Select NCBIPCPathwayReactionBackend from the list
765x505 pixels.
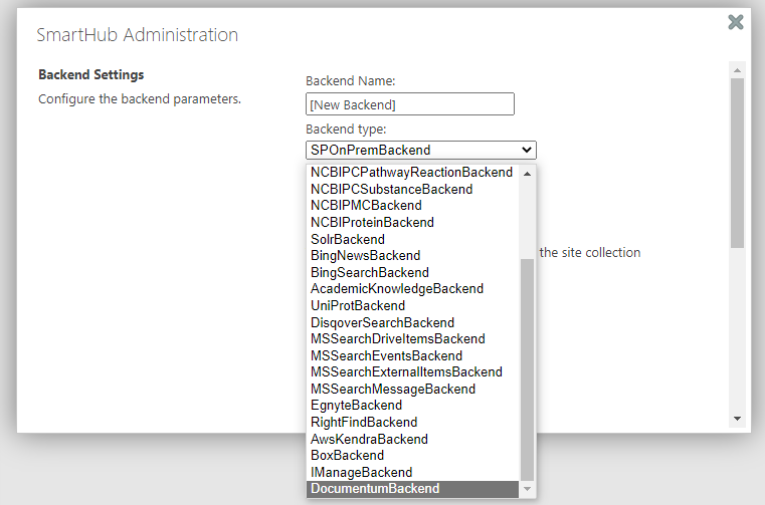pos(411,172)
